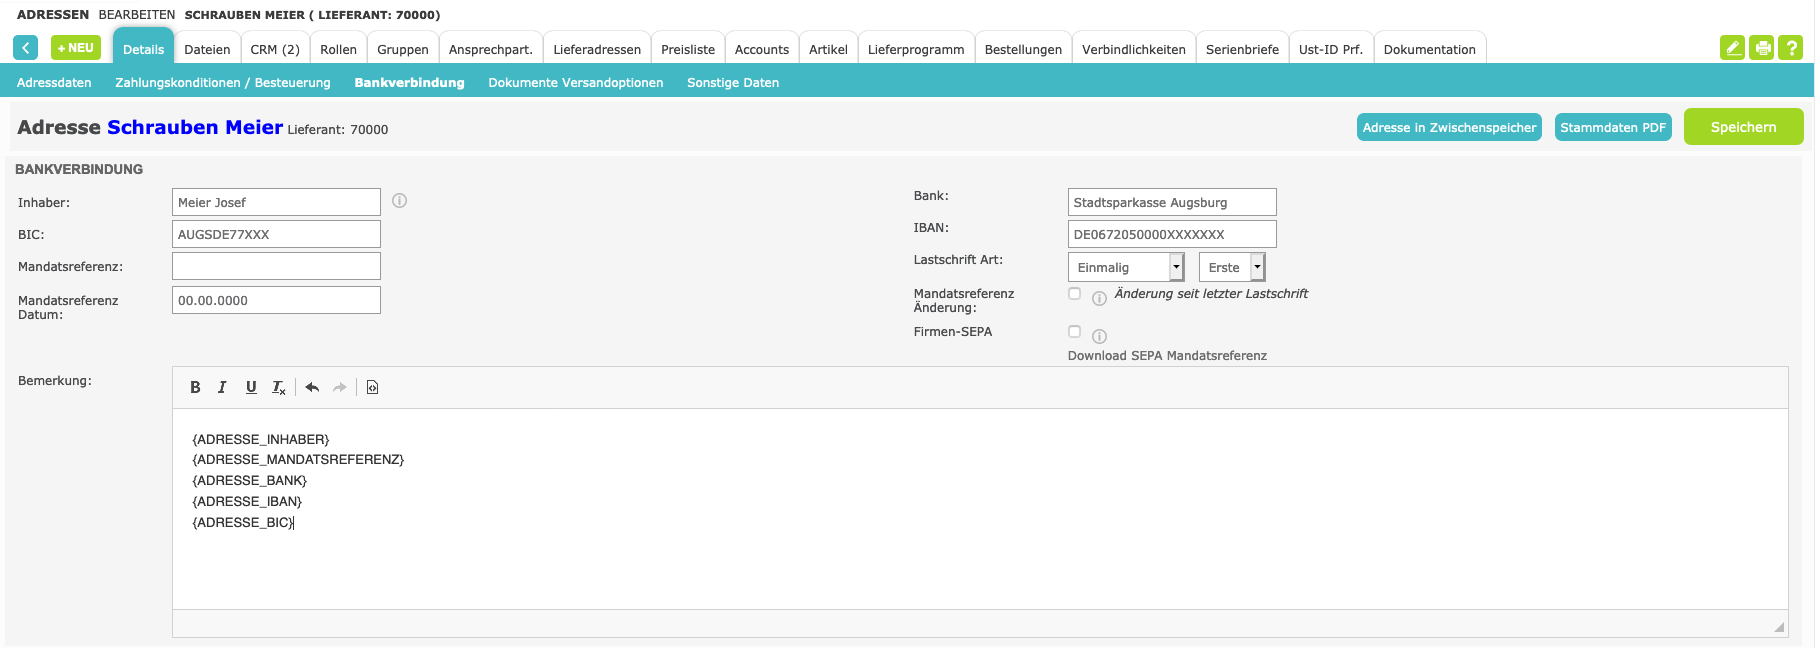
Task: Toggle italic formatting in Bemerkung editor
Action: (x=222, y=388)
